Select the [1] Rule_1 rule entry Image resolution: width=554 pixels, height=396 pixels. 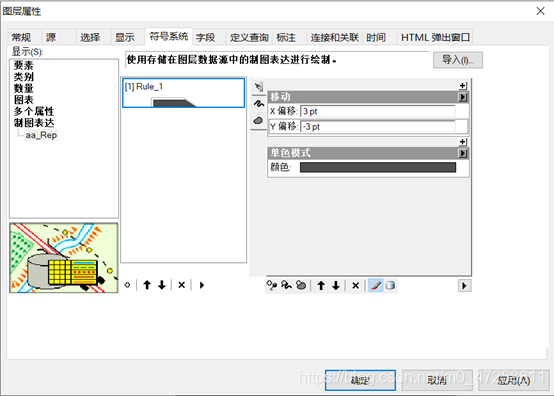coord(183,93)
